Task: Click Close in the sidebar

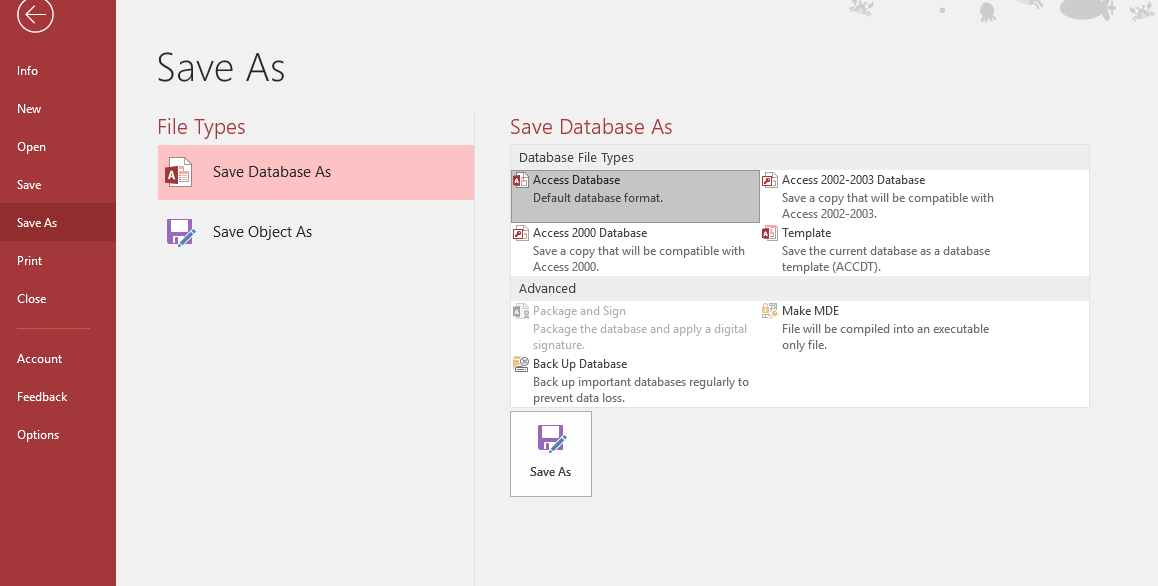Action: pos(32,299)
